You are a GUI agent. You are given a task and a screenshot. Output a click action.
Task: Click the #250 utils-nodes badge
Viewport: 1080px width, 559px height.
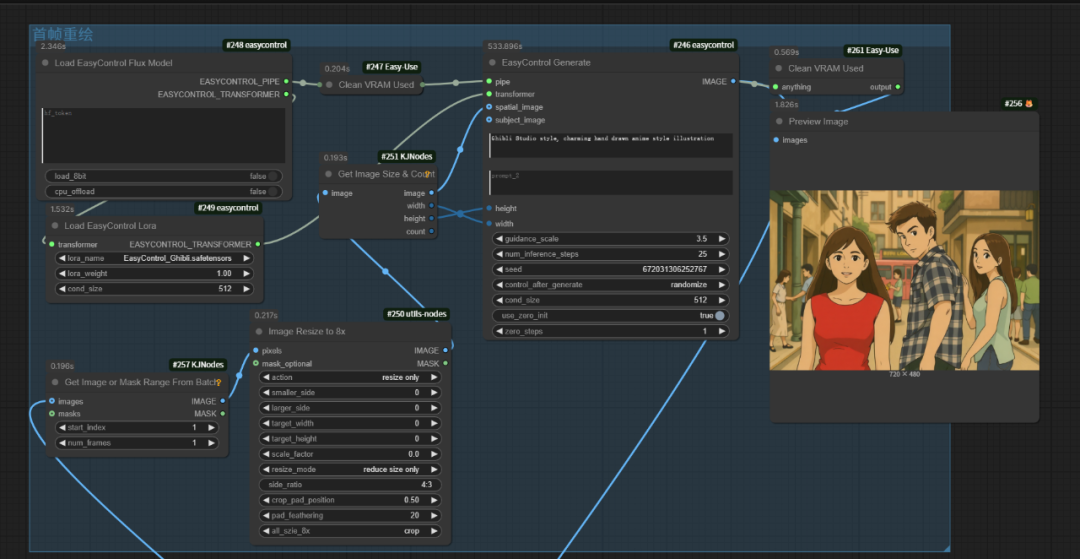[x=417, y=314]
